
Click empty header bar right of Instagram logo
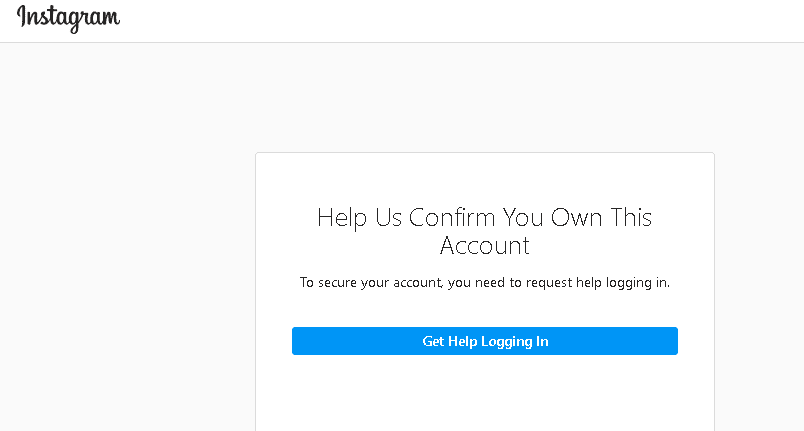(x=450, y=20)
